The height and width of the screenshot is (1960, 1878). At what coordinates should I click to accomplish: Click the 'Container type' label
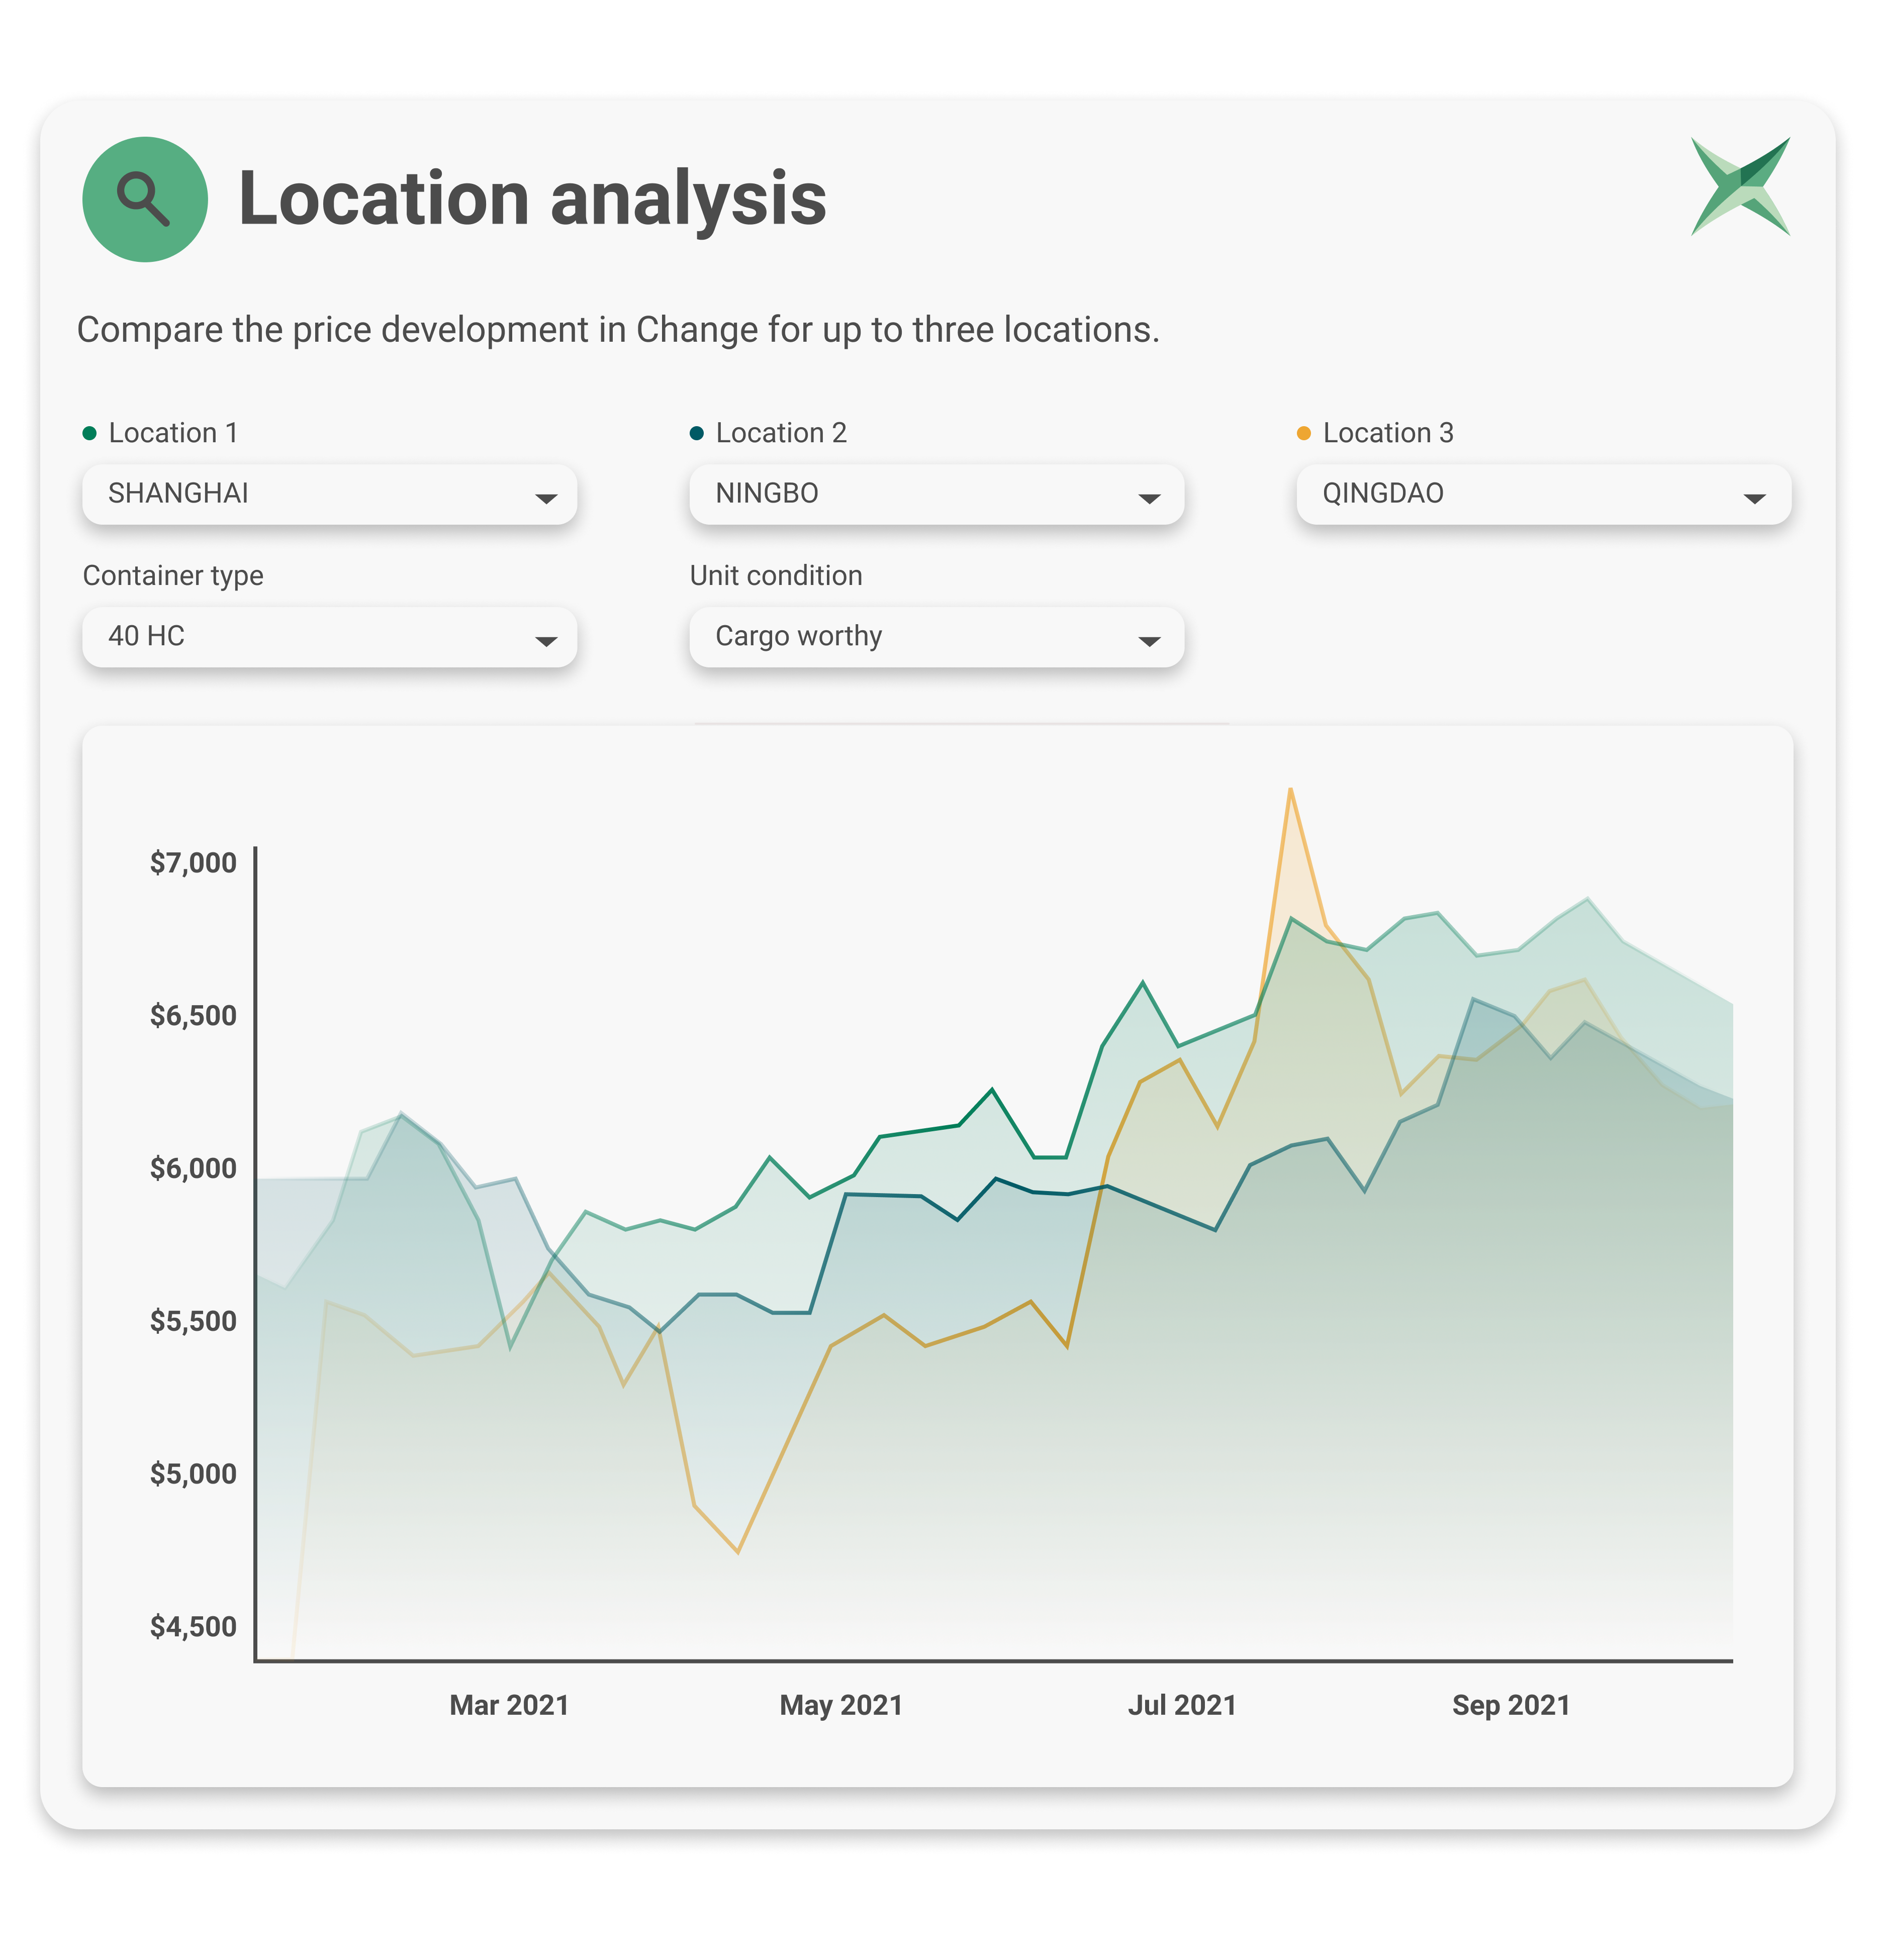tap(173, 576)
